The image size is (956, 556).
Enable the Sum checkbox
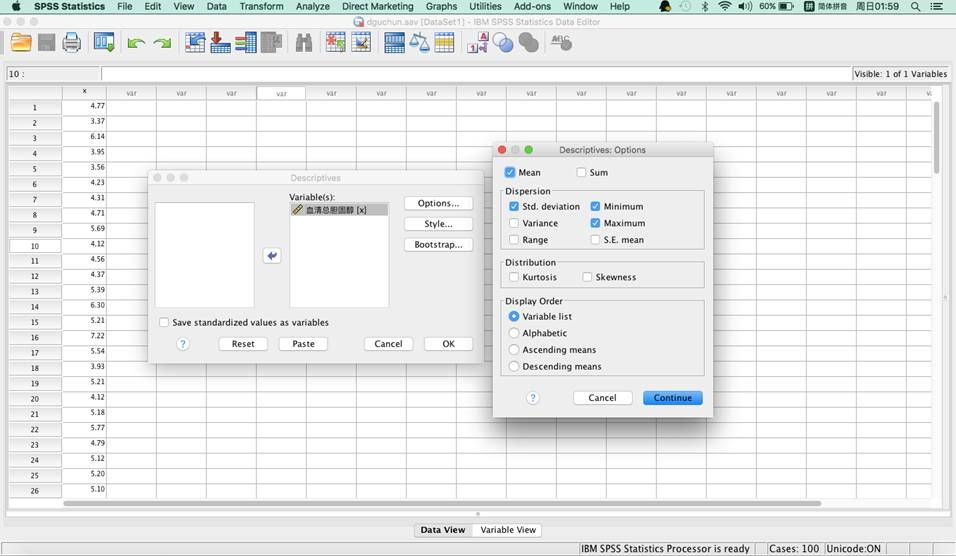click(x=581, y=173)
